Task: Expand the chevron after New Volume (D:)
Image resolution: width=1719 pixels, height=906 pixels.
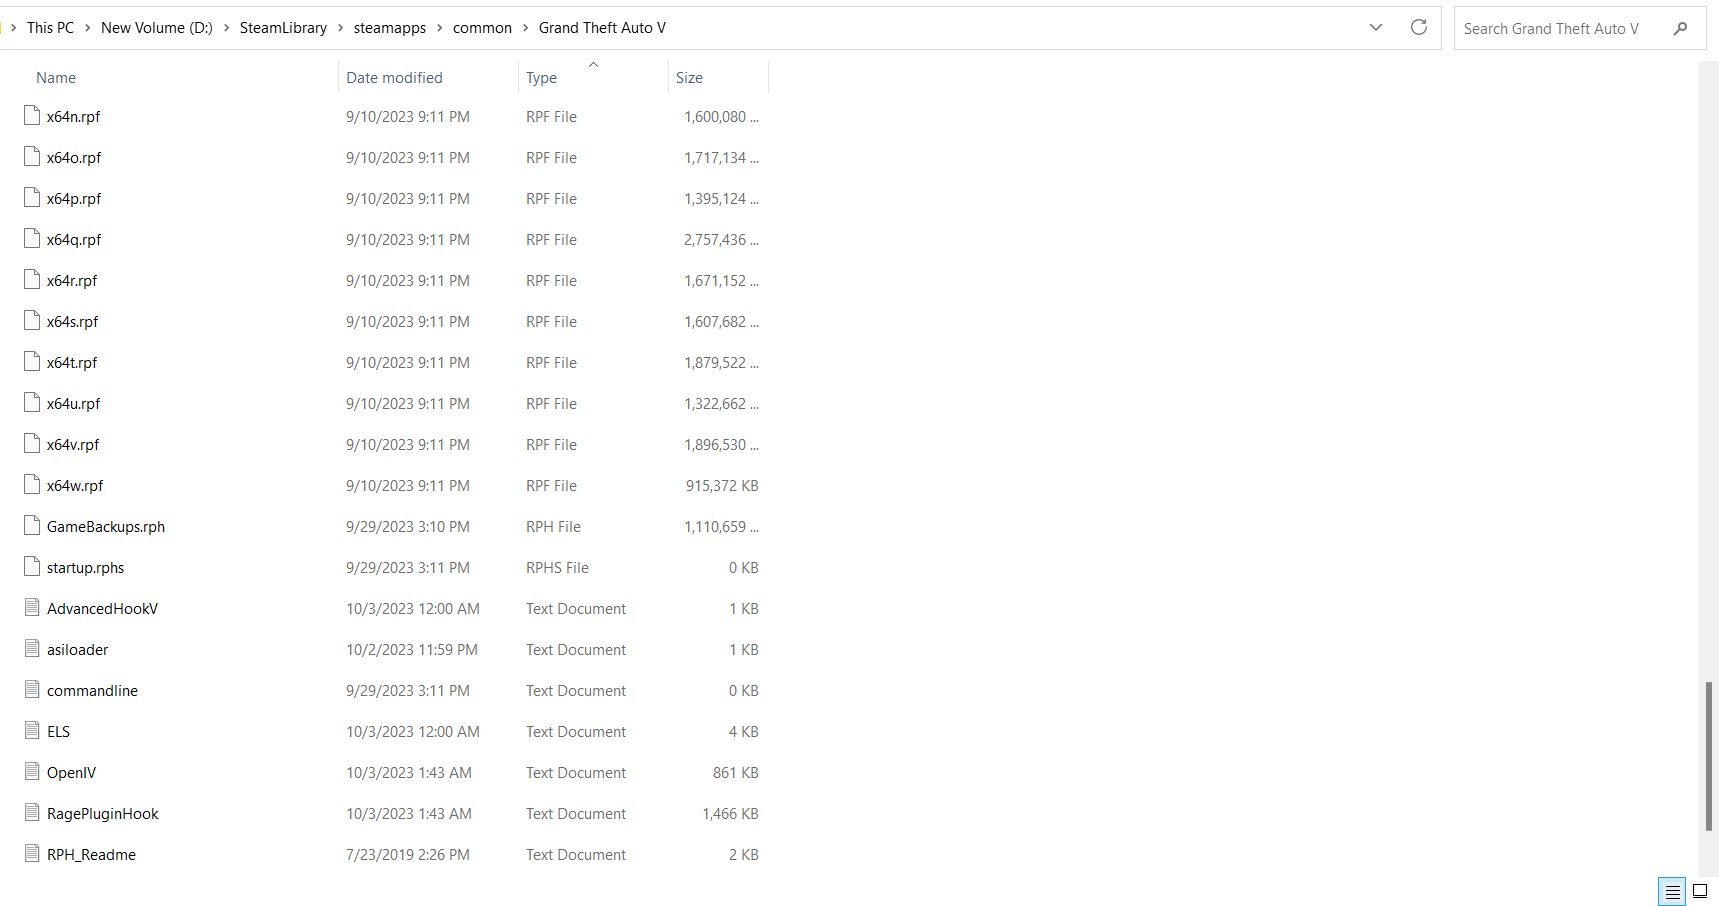Action: 226,28
